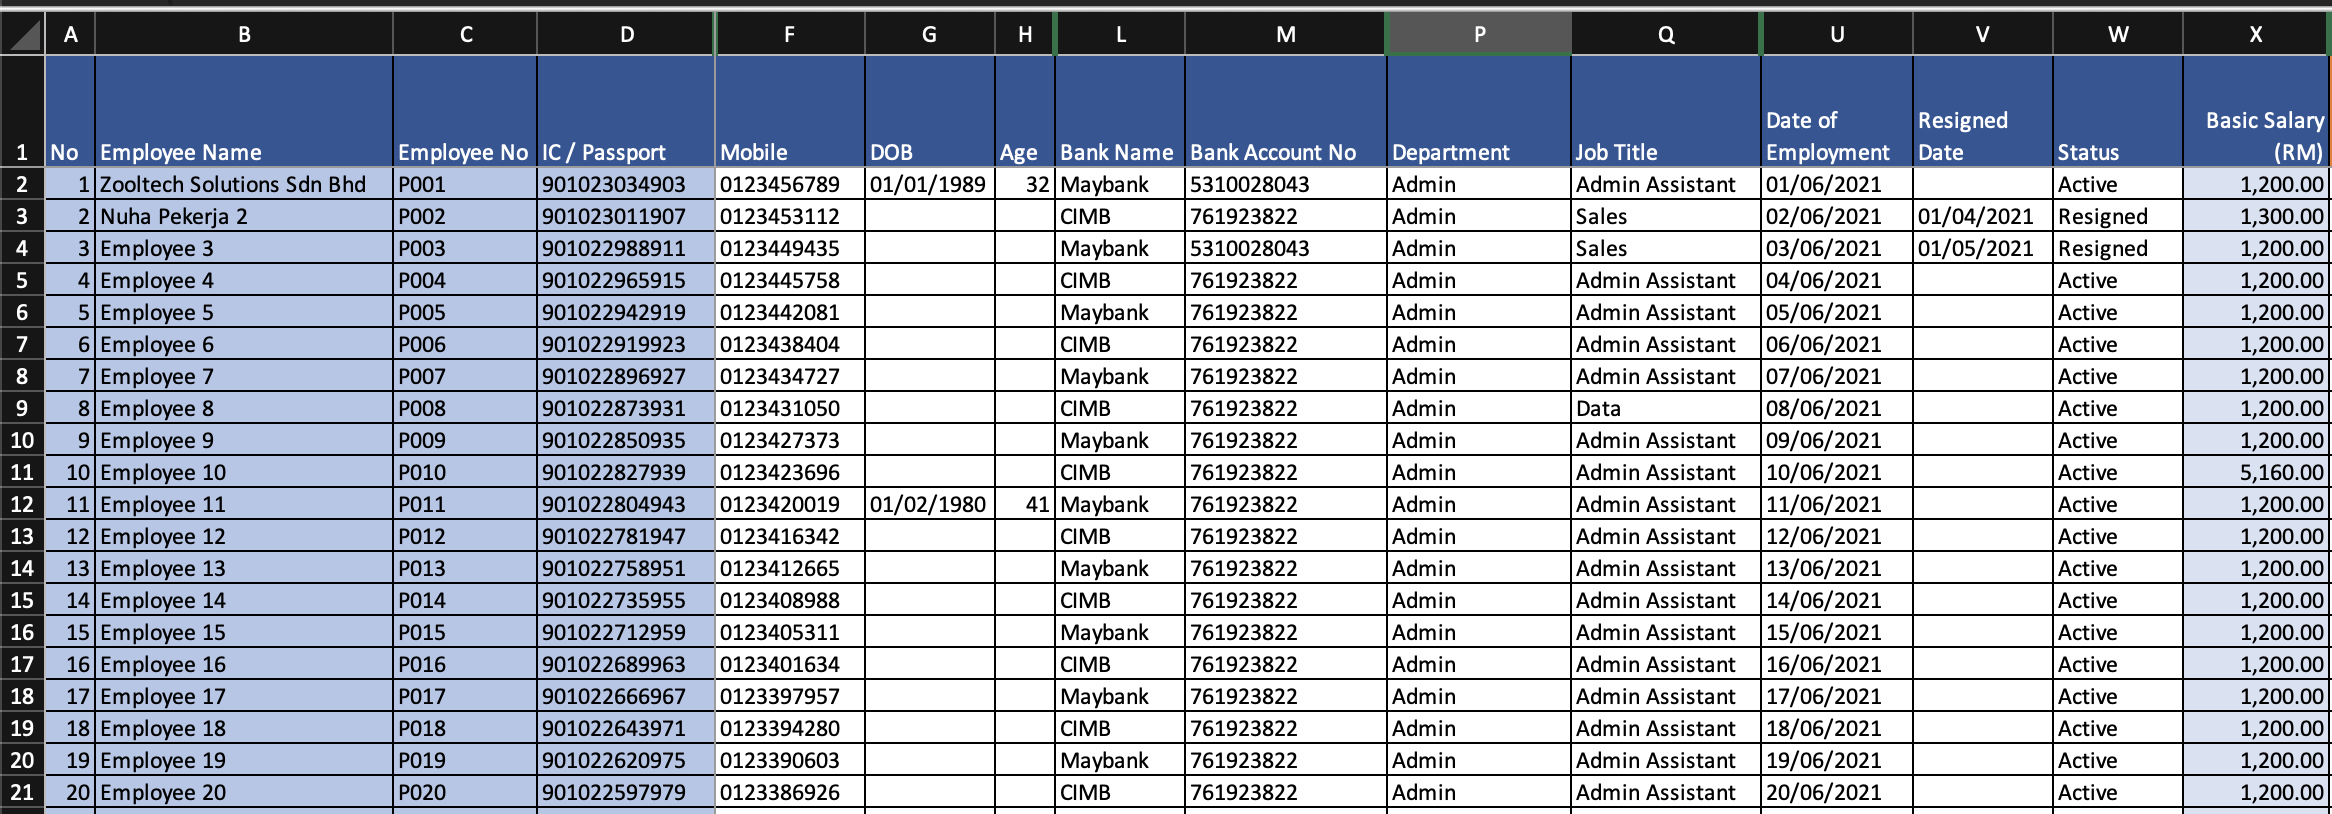2332x814 pixels.
Task: Select the 'Employee 10' name cell
Action: (244, 472)
